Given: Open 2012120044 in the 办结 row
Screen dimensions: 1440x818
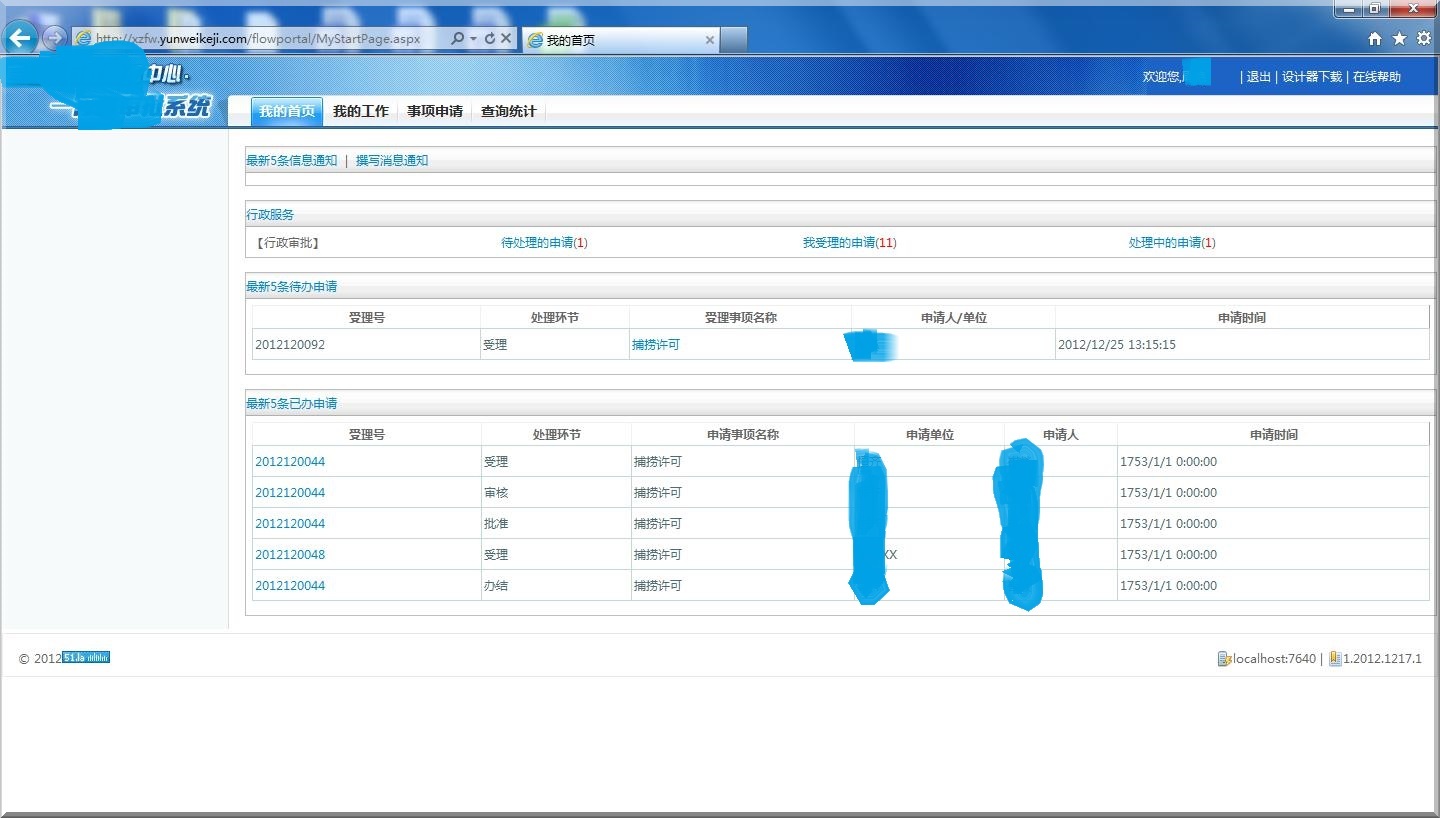Looking at the screenshot, I should click(x=290, y=586).
